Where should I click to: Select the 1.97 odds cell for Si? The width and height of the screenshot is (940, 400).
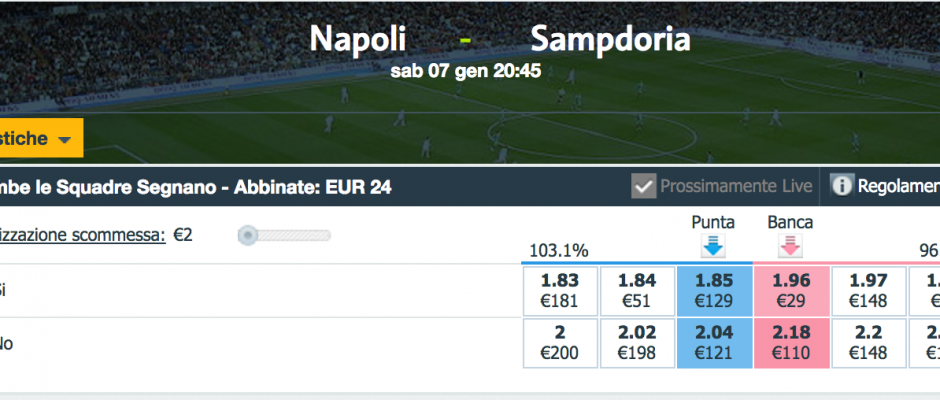[x=868, y=291]
